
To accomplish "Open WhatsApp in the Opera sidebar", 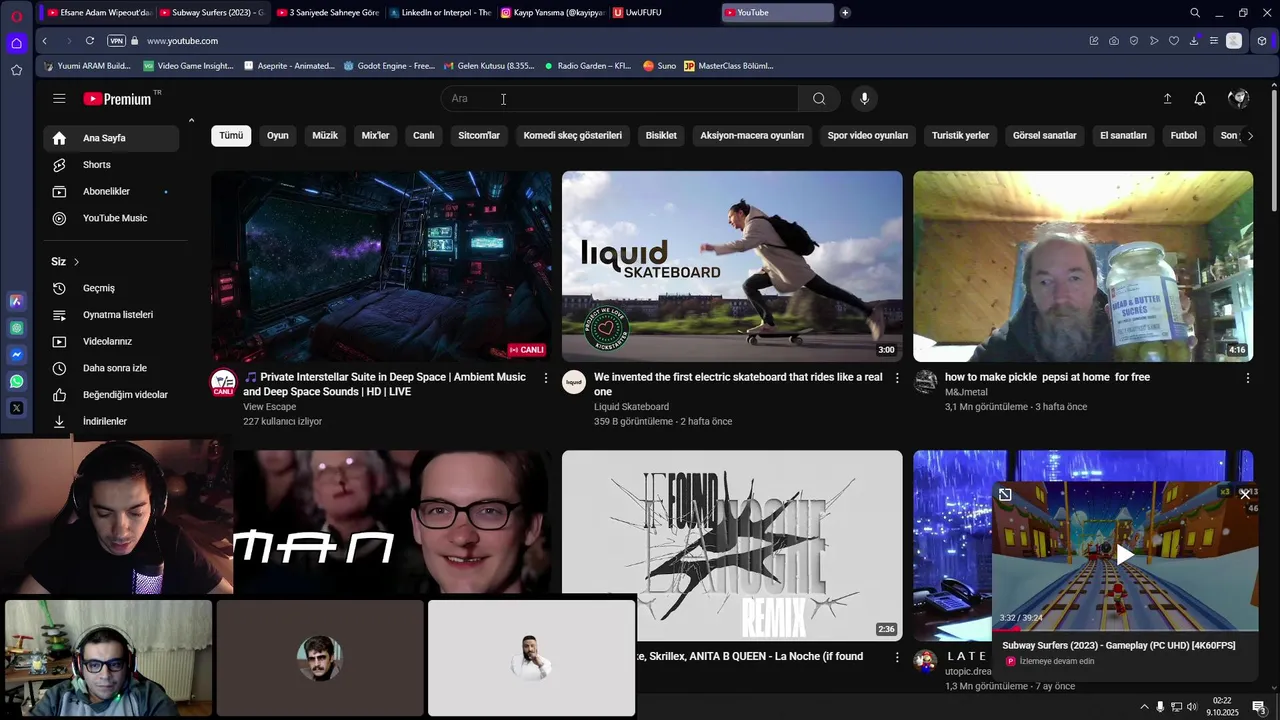I will (x=17, y=381).
